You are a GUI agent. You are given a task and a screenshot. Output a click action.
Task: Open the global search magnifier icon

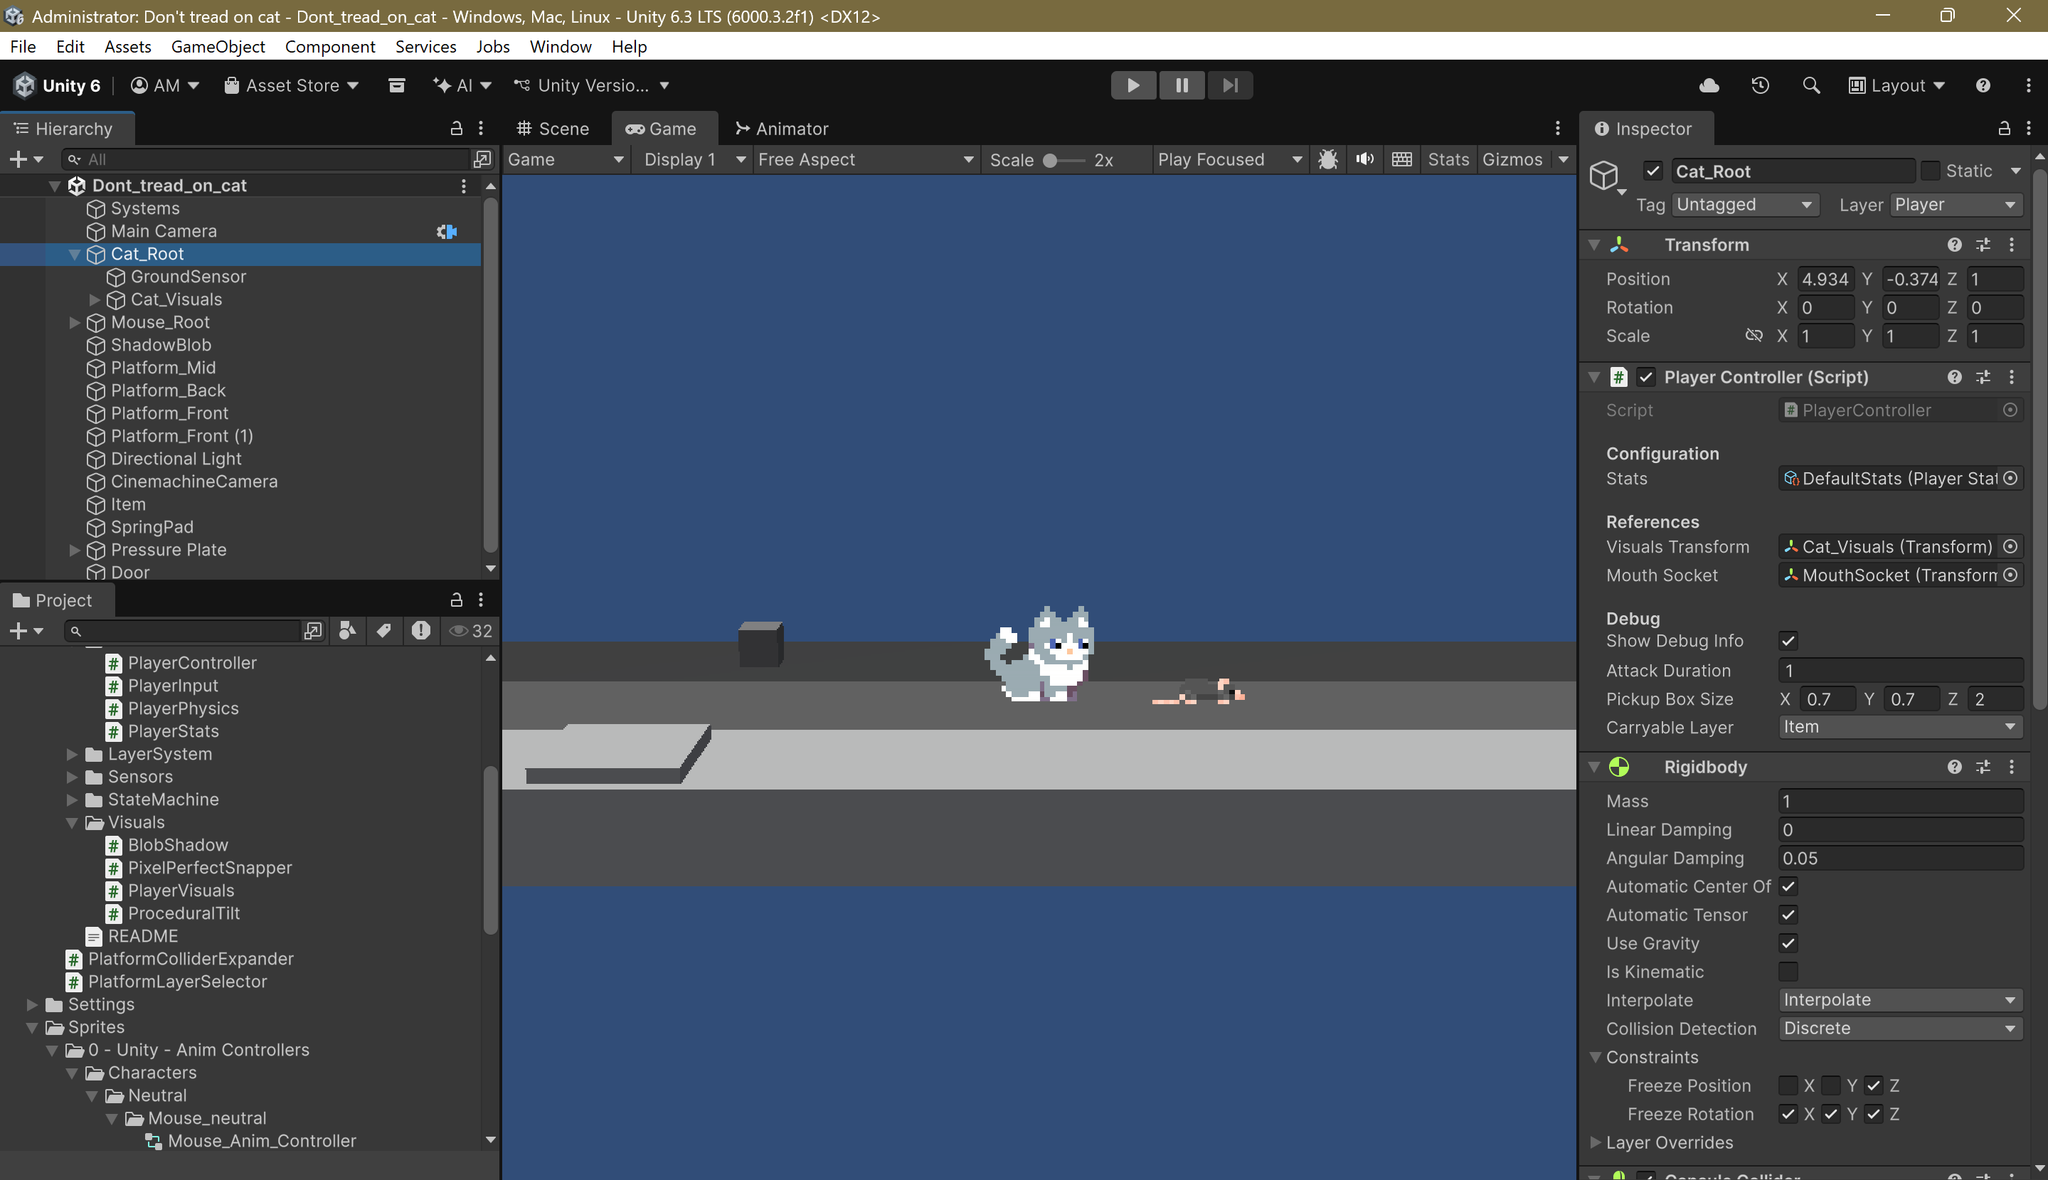click(1811, 86)
